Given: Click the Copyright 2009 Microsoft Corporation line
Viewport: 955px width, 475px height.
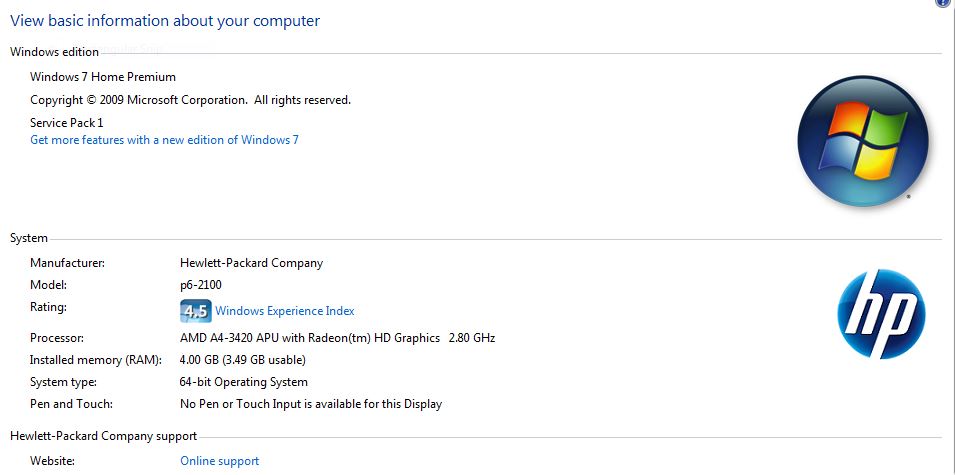Looking at the screenshot, I should pos(191,100).
